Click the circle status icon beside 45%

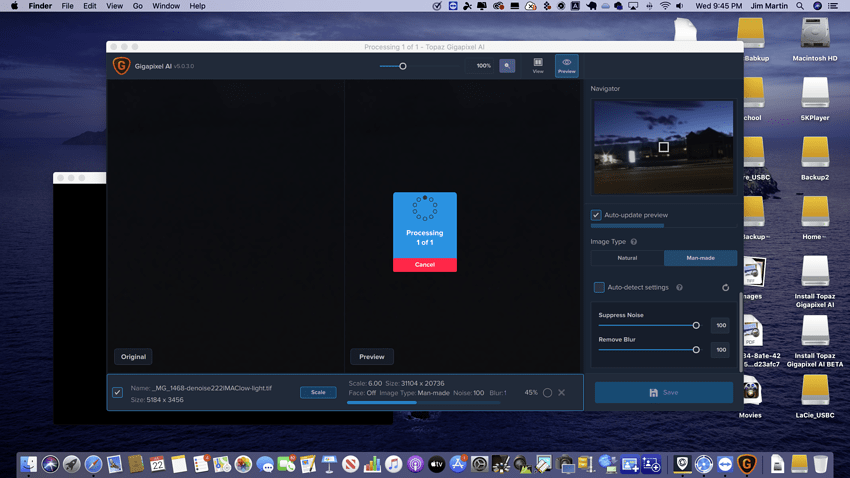tap(548, 392)
